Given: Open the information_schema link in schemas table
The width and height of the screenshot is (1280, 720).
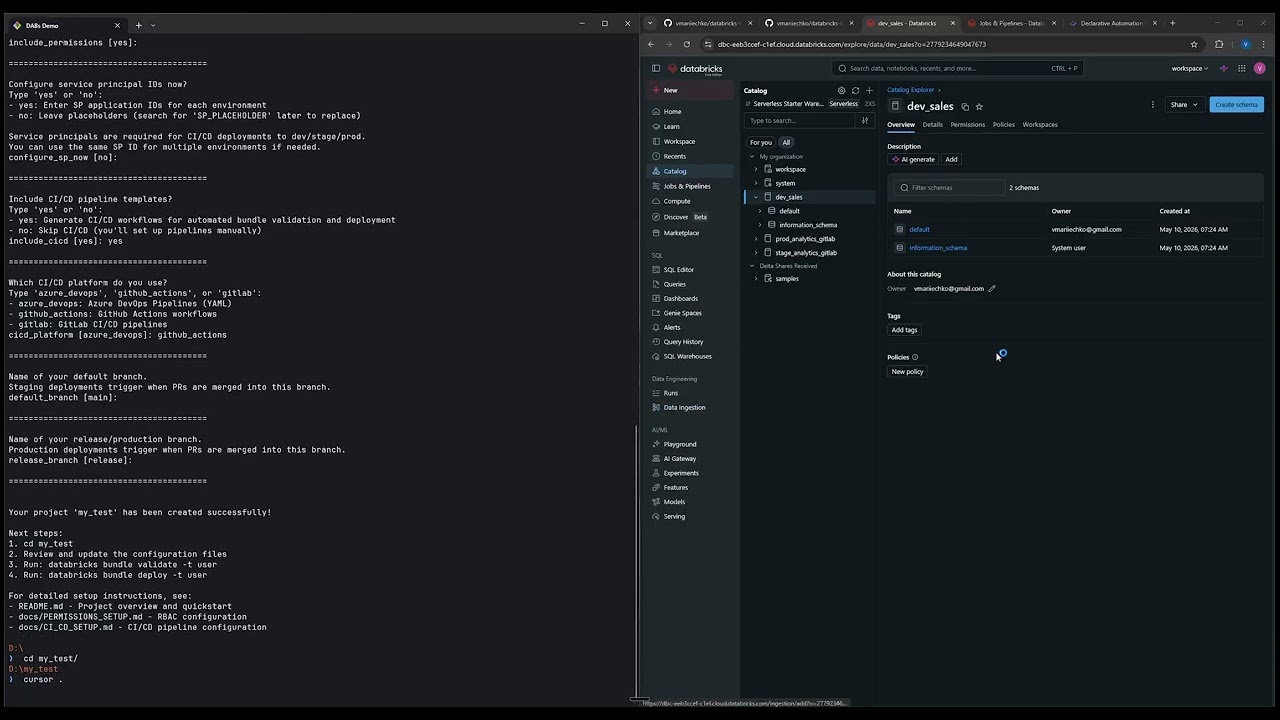Looking at the screenshot, I should point(938,248).
